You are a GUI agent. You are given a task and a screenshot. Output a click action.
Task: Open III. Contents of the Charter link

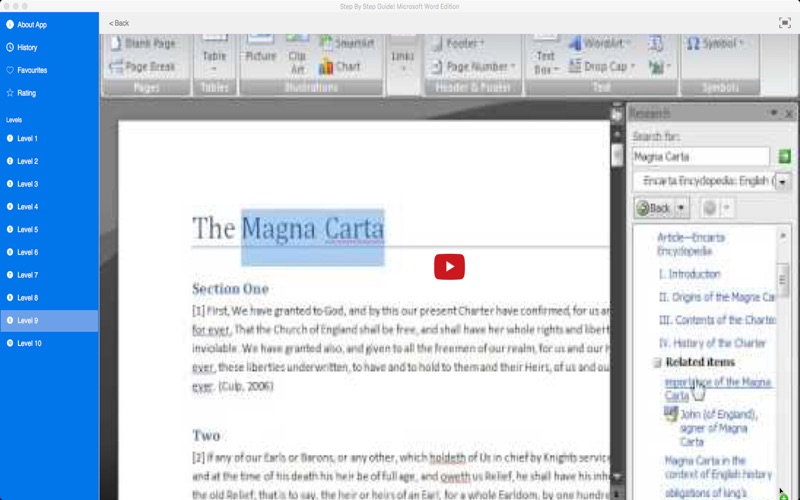(x=717, y=320)
